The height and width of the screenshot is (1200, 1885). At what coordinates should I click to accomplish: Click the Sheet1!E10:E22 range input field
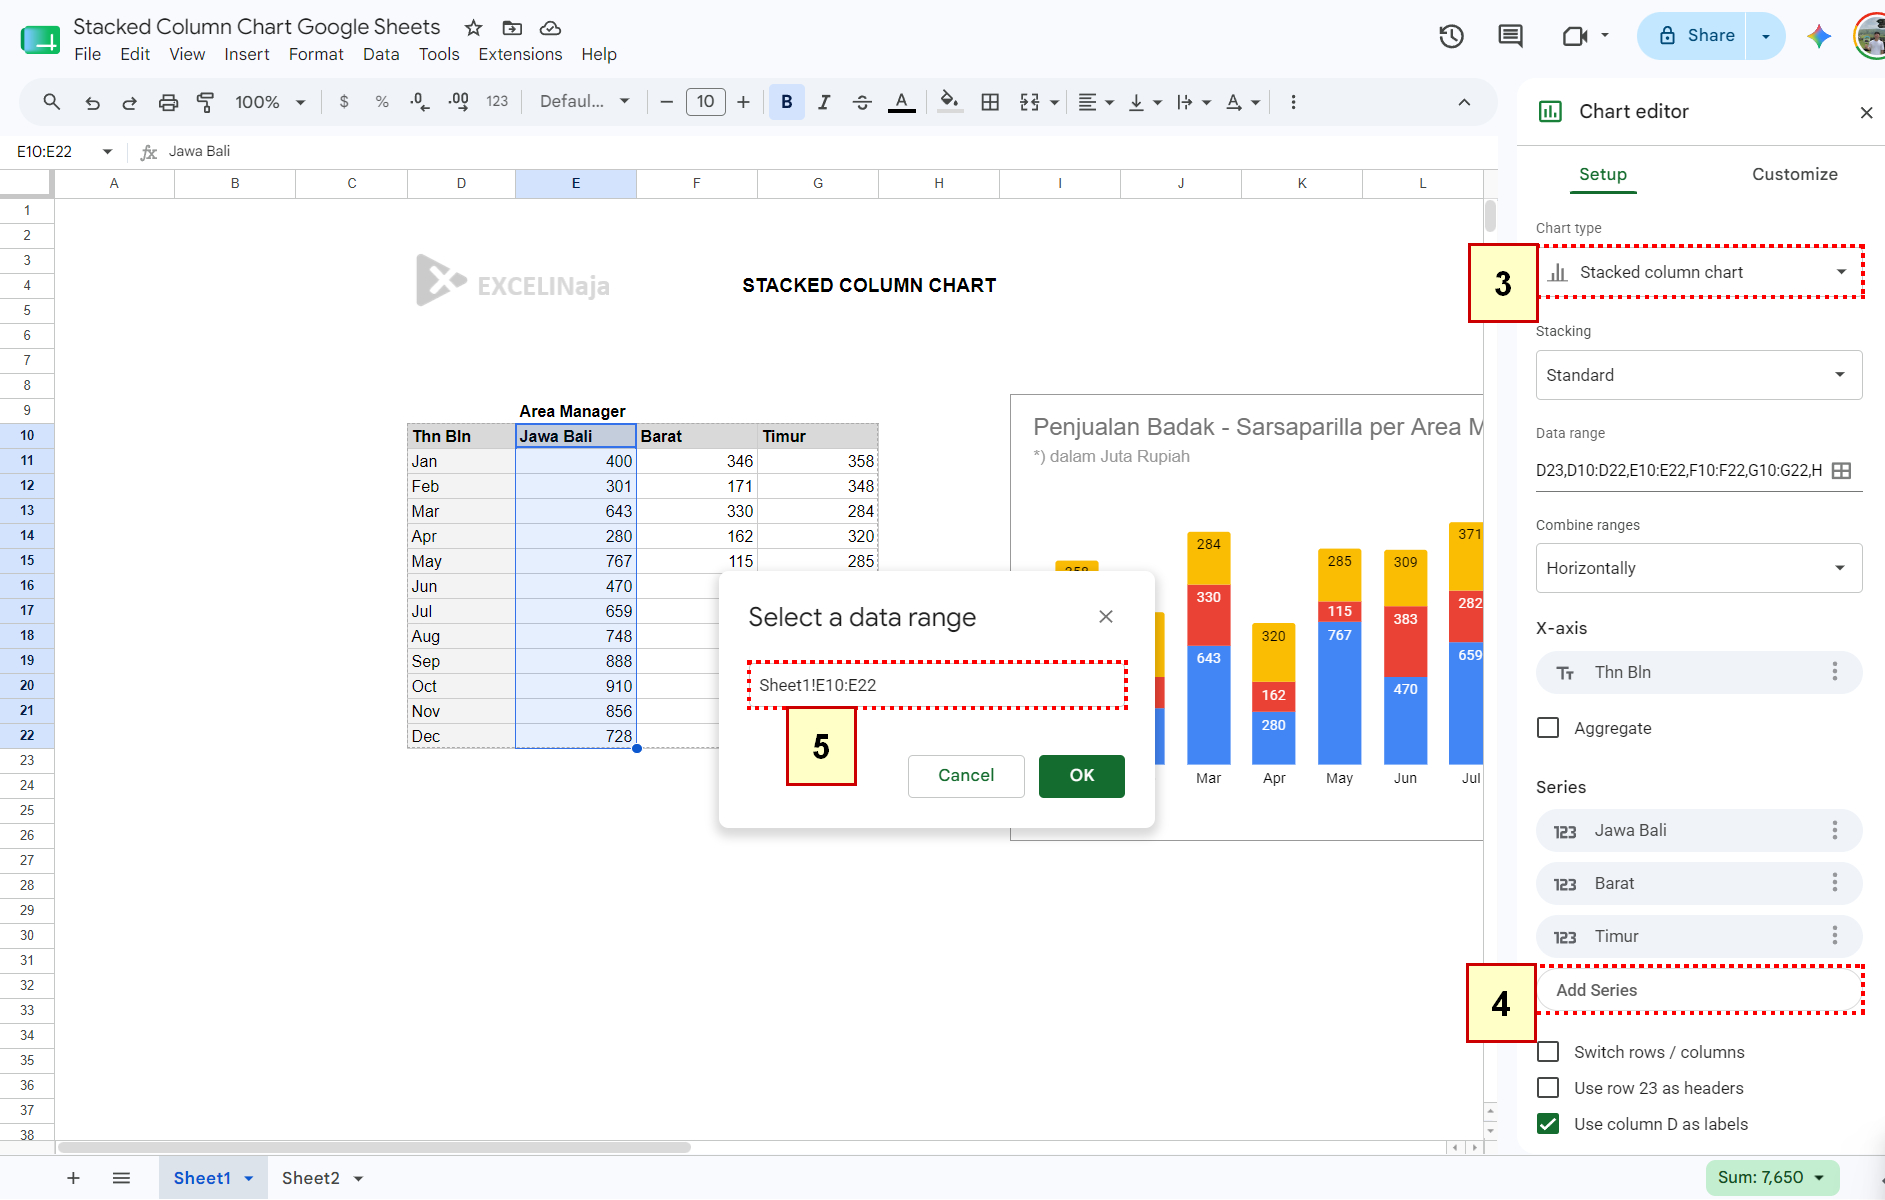pos(937,685)
